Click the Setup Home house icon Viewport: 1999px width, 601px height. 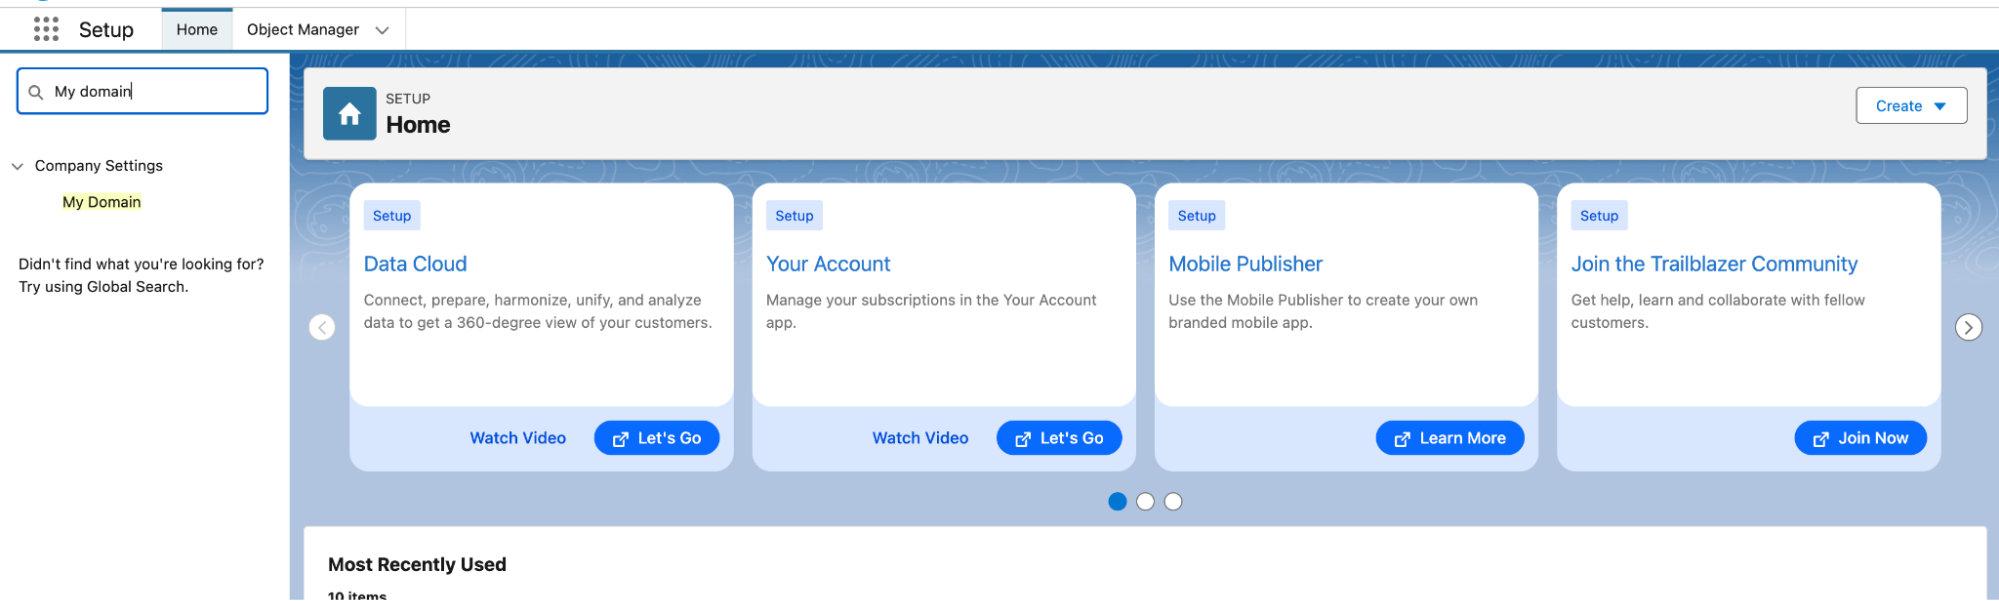pos(349,114)
